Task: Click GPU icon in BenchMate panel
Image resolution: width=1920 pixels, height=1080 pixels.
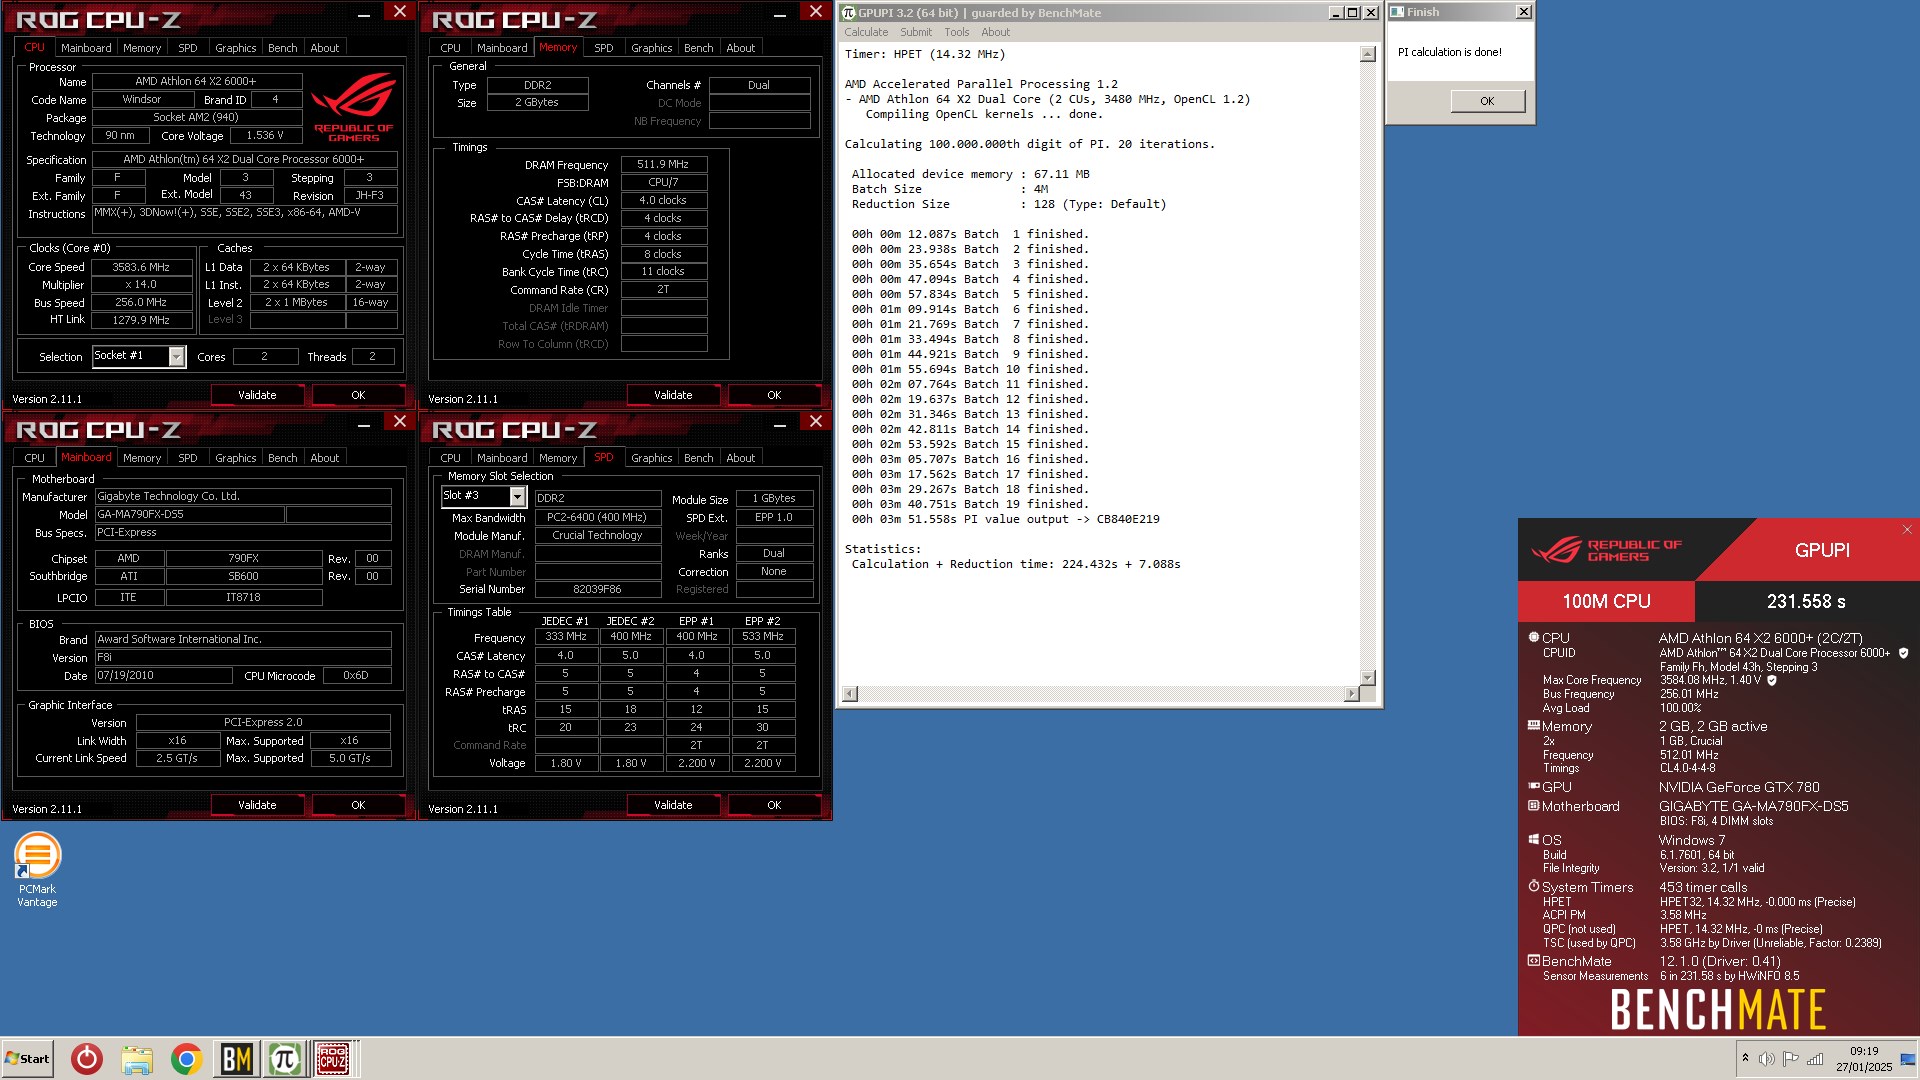Action: 1534,787
